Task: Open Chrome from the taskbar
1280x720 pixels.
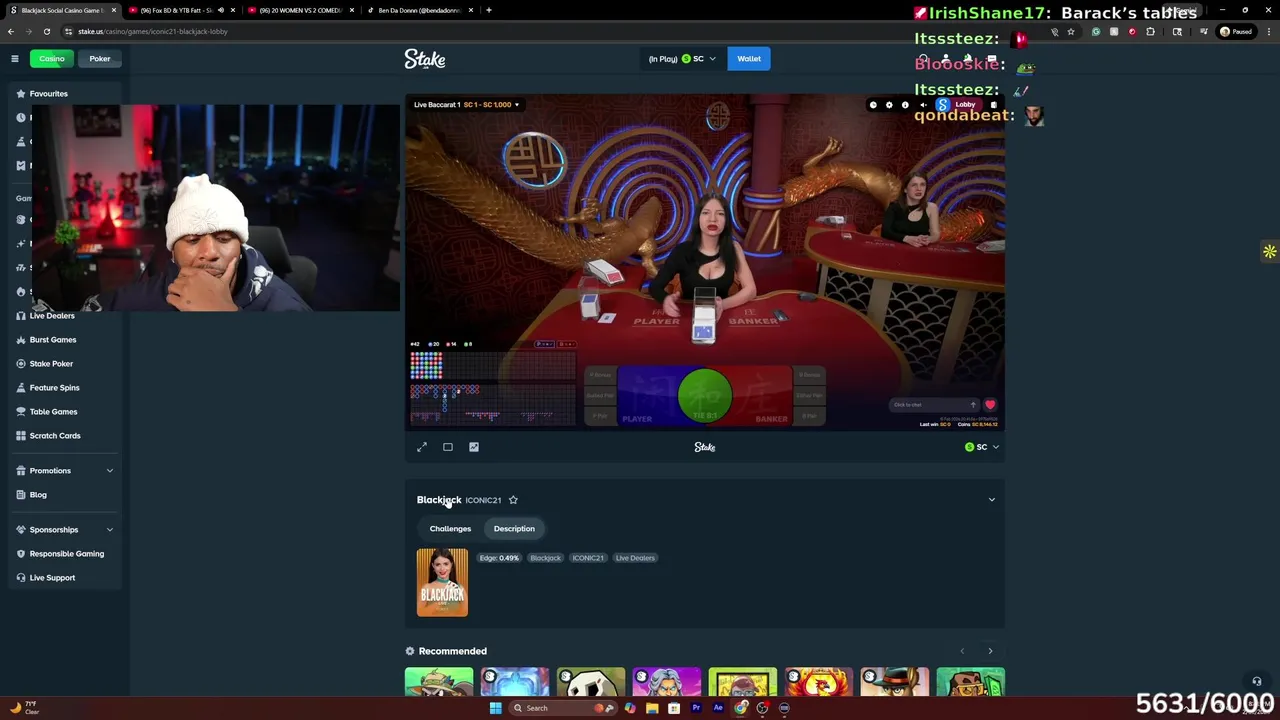Action: click(x=740, y=708)
